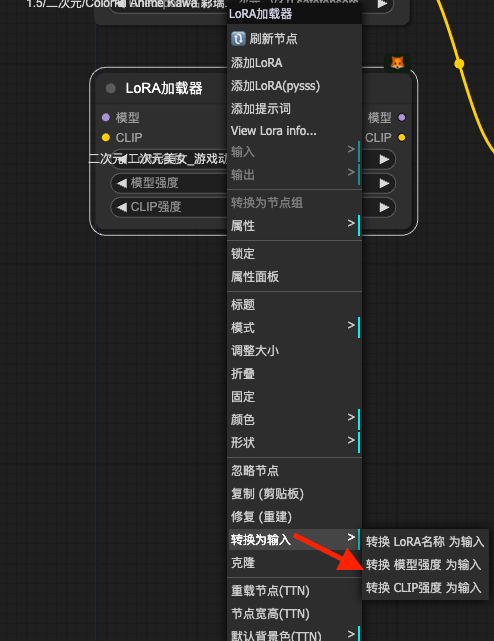Click the yellow CLIP output socket
494x641 pixels.
click(402, 137)
